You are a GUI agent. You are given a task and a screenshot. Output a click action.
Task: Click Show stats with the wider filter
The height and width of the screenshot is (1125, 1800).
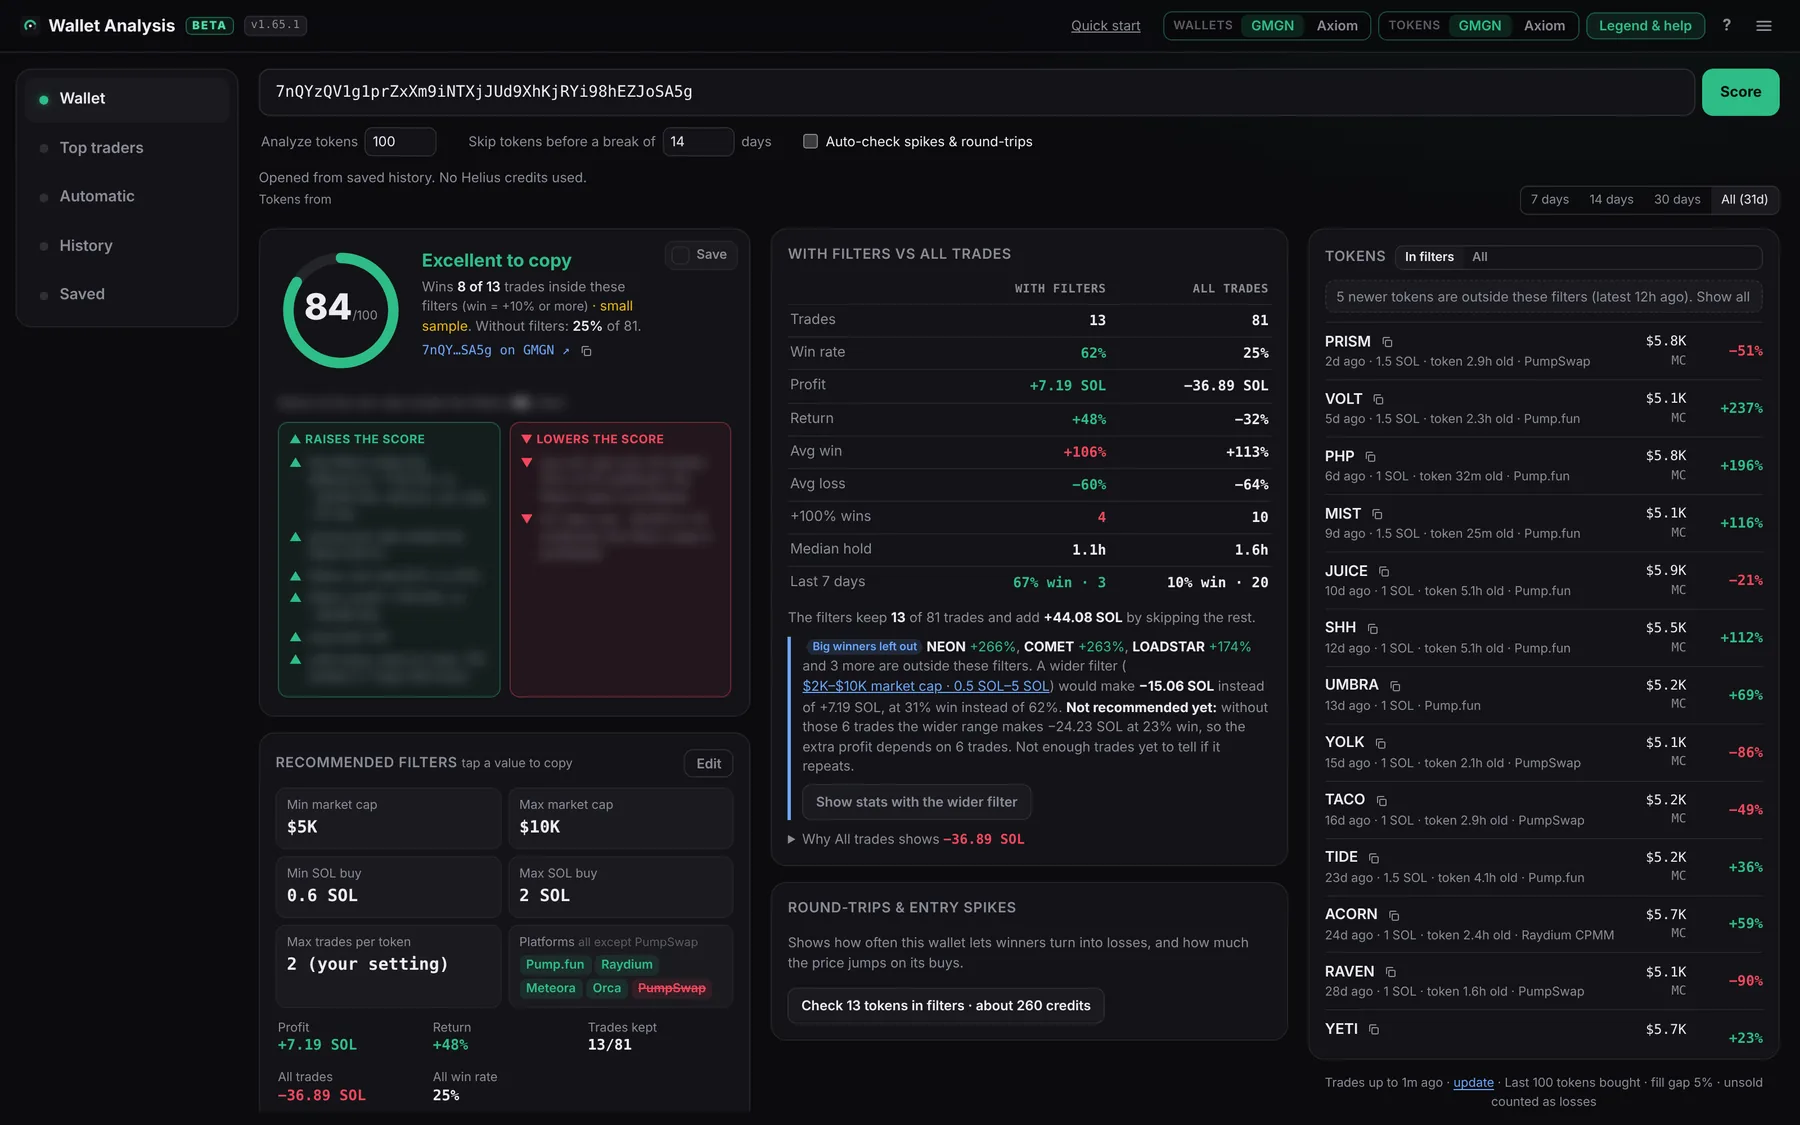tap(916, 802)
